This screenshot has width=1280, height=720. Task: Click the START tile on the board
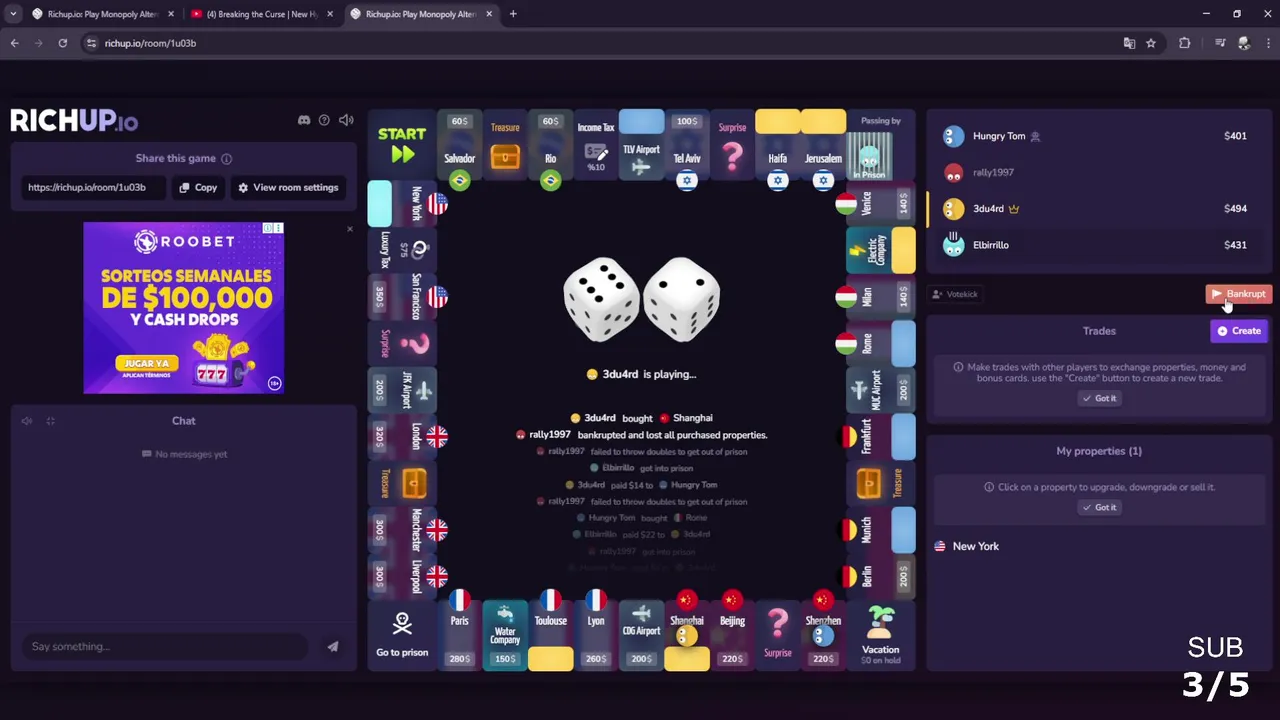(402, 145)
